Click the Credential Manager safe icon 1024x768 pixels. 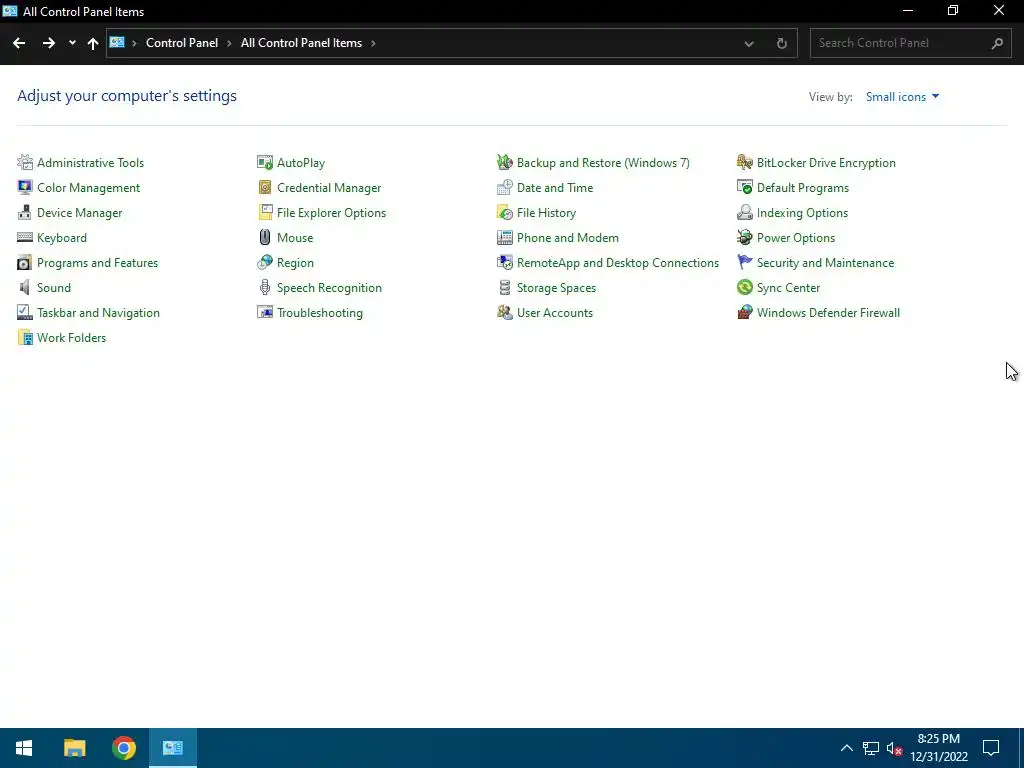[264, 187]
